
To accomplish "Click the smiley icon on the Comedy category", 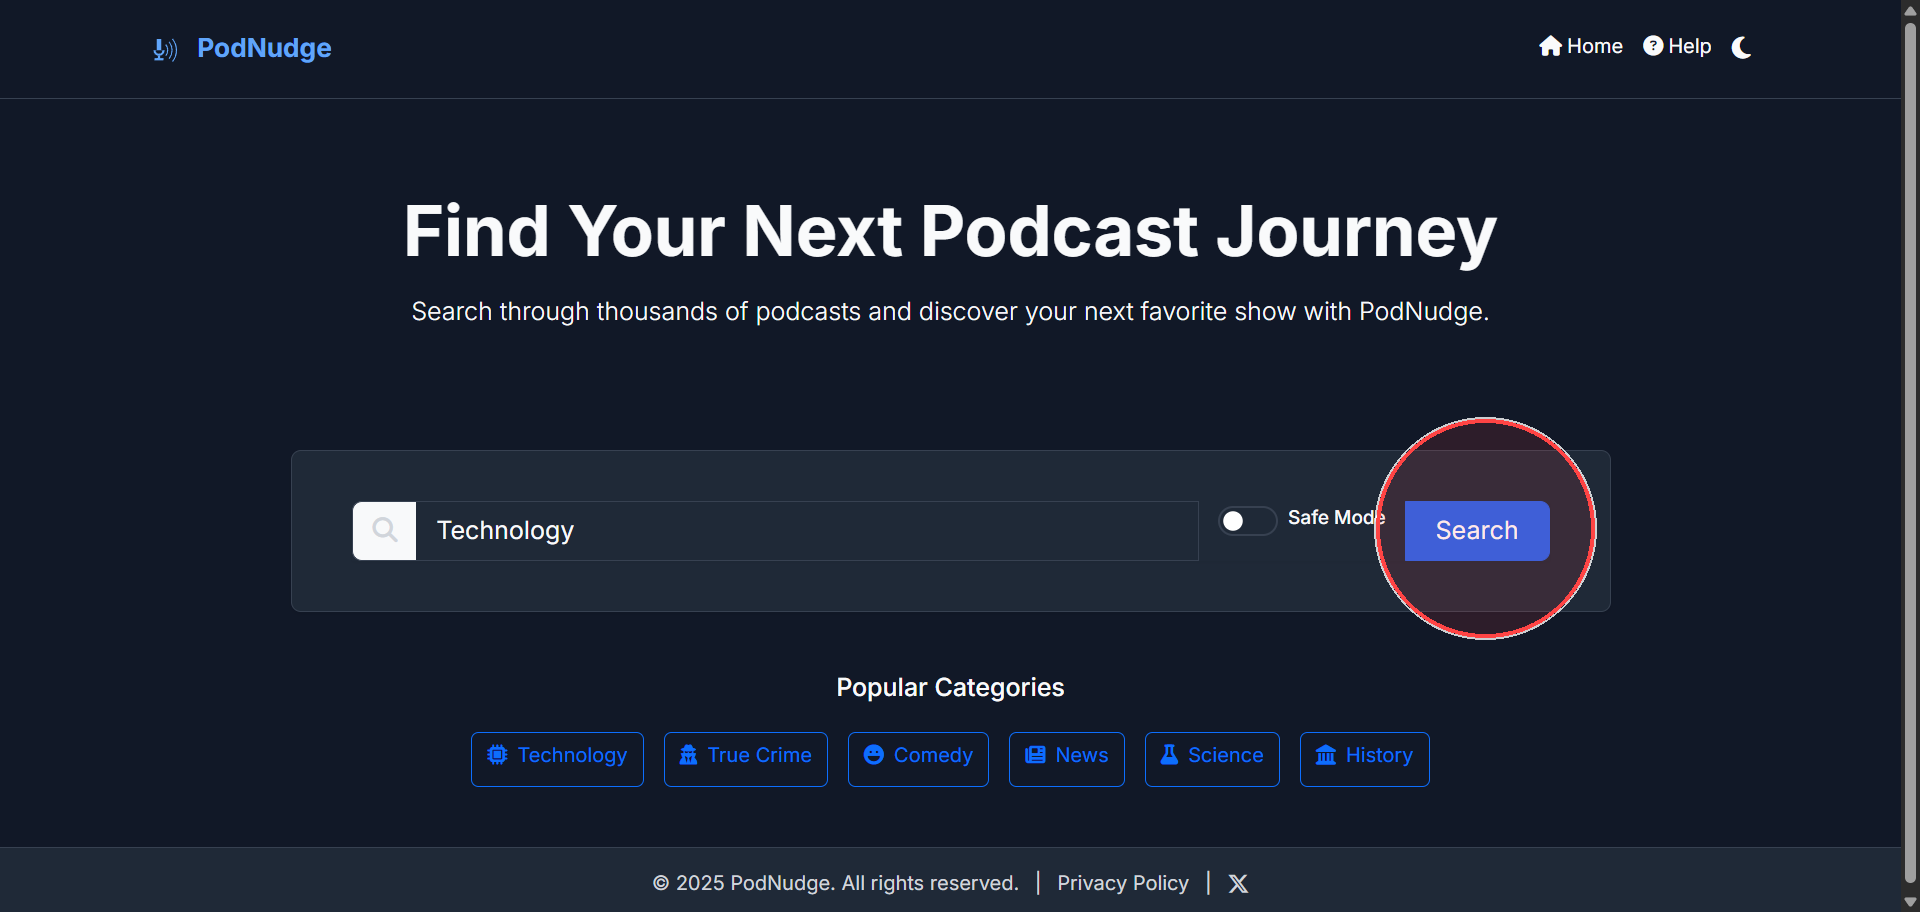I will 874,755.
